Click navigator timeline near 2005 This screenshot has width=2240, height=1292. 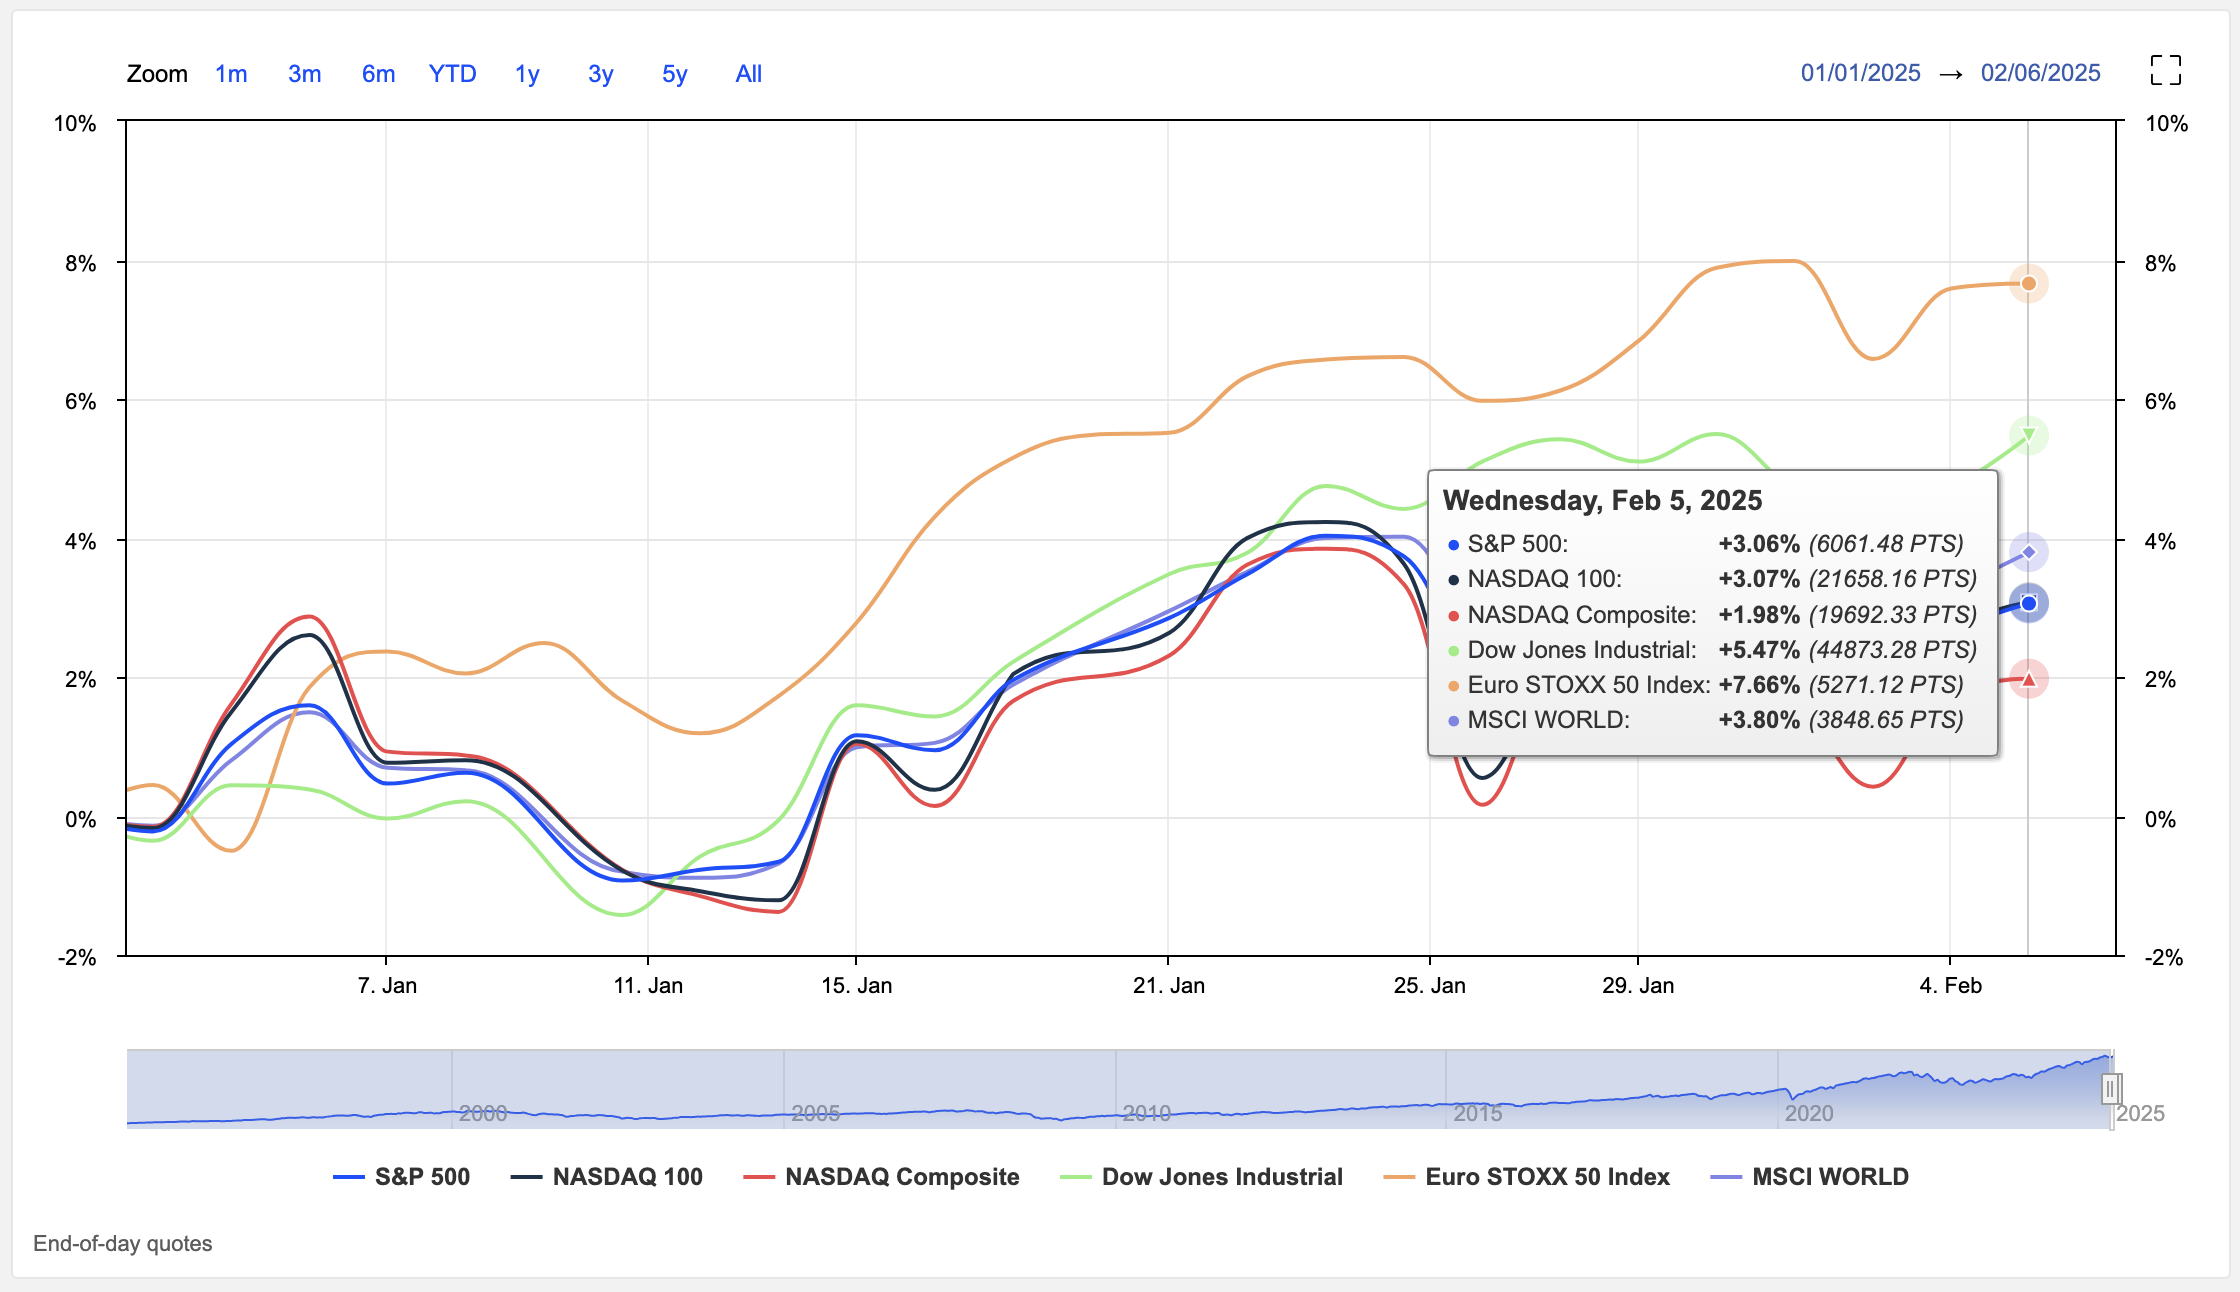815,1113
